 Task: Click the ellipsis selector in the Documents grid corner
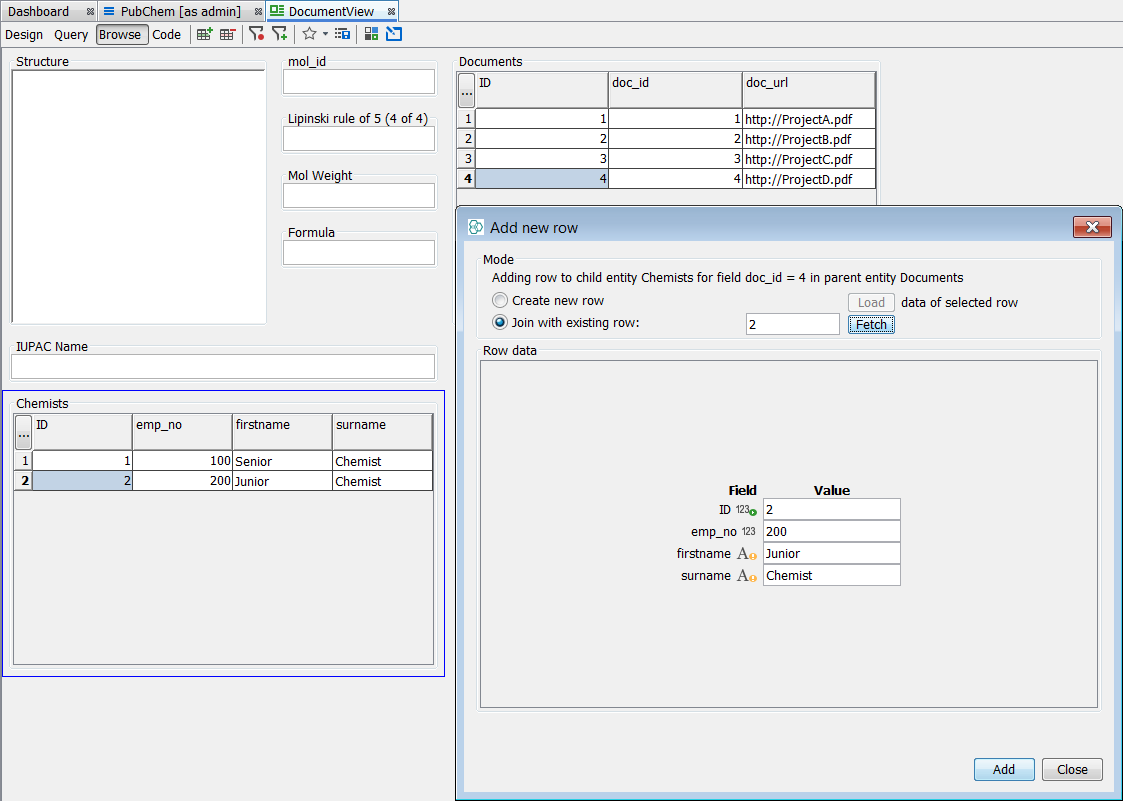click(x=466, y=89)
